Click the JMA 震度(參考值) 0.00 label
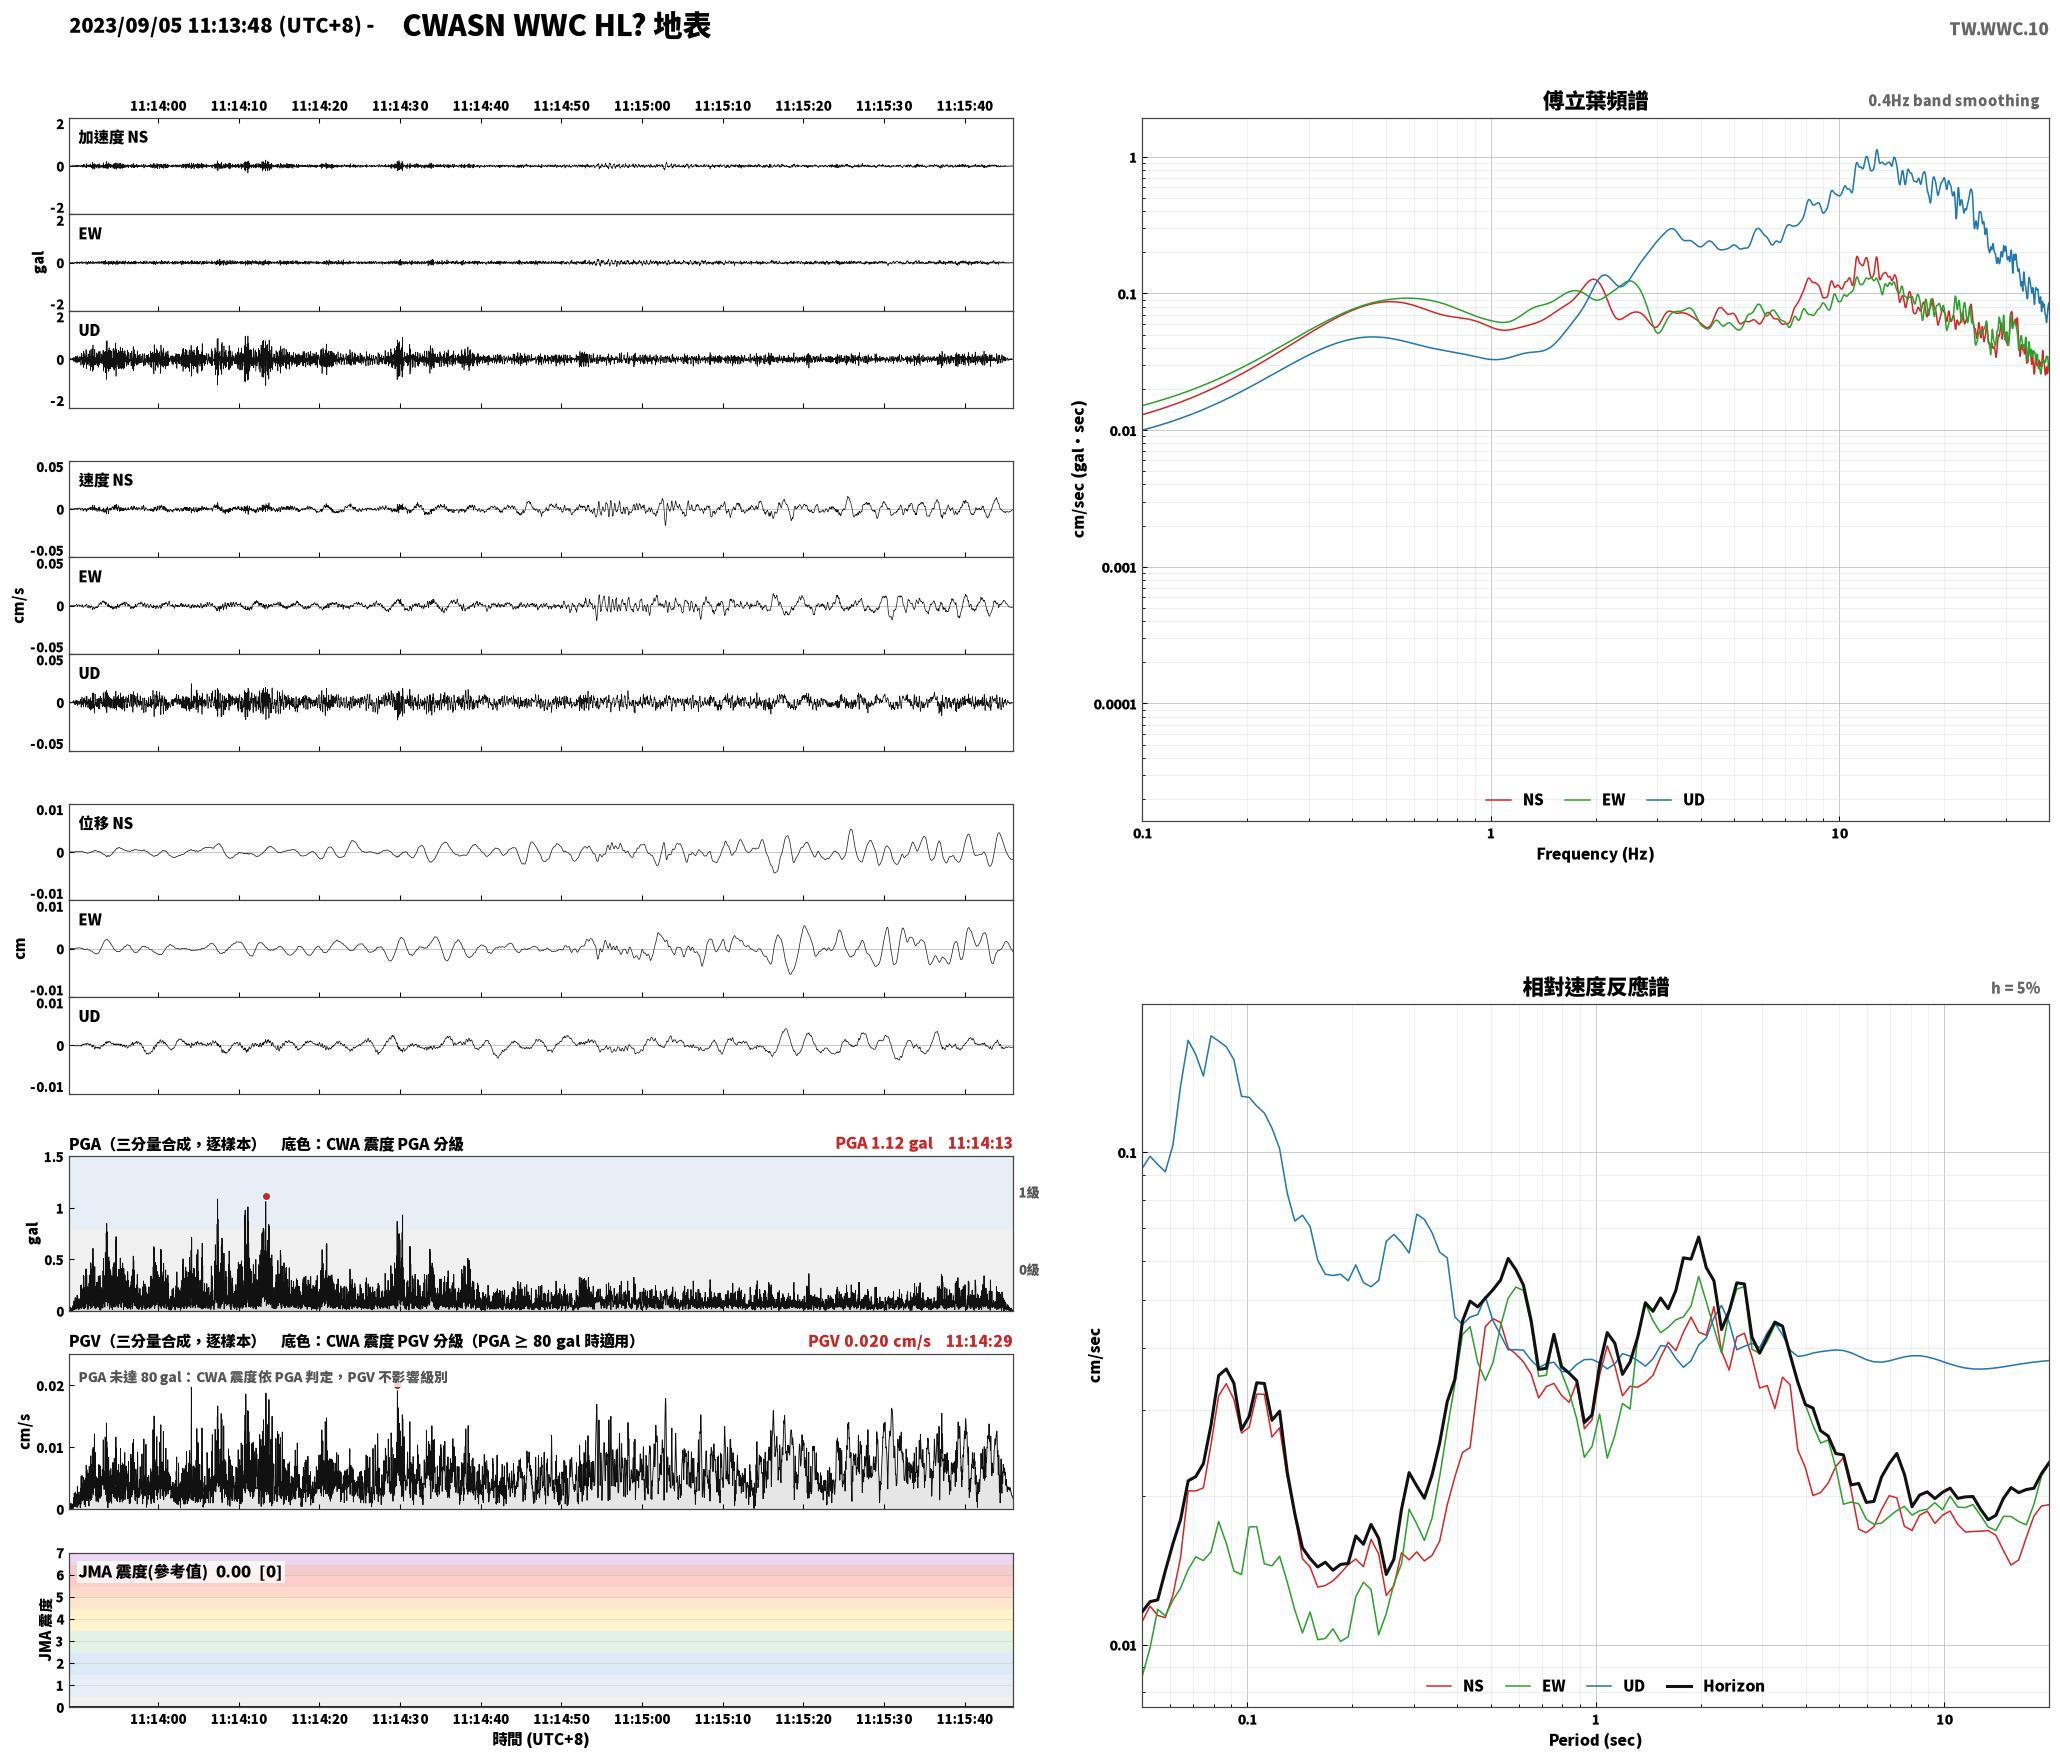 coord(180,1571)
